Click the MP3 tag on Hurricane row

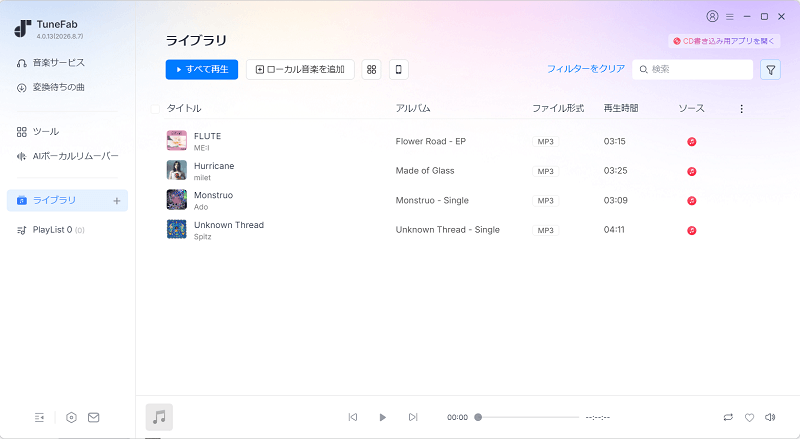(545, 172)
